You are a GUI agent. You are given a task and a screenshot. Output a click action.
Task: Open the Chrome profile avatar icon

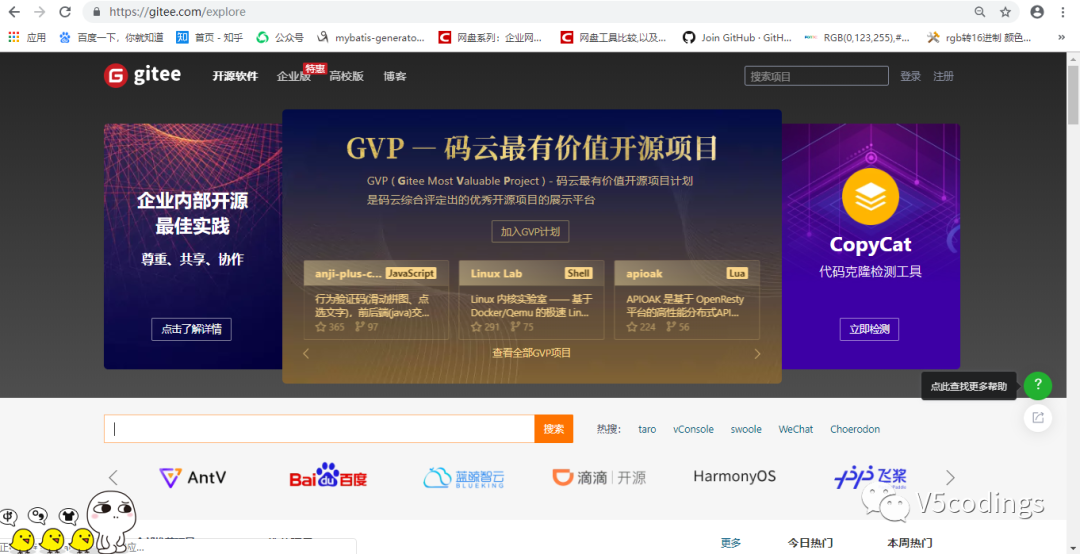pyautogui.click(x=1037, y=12)
